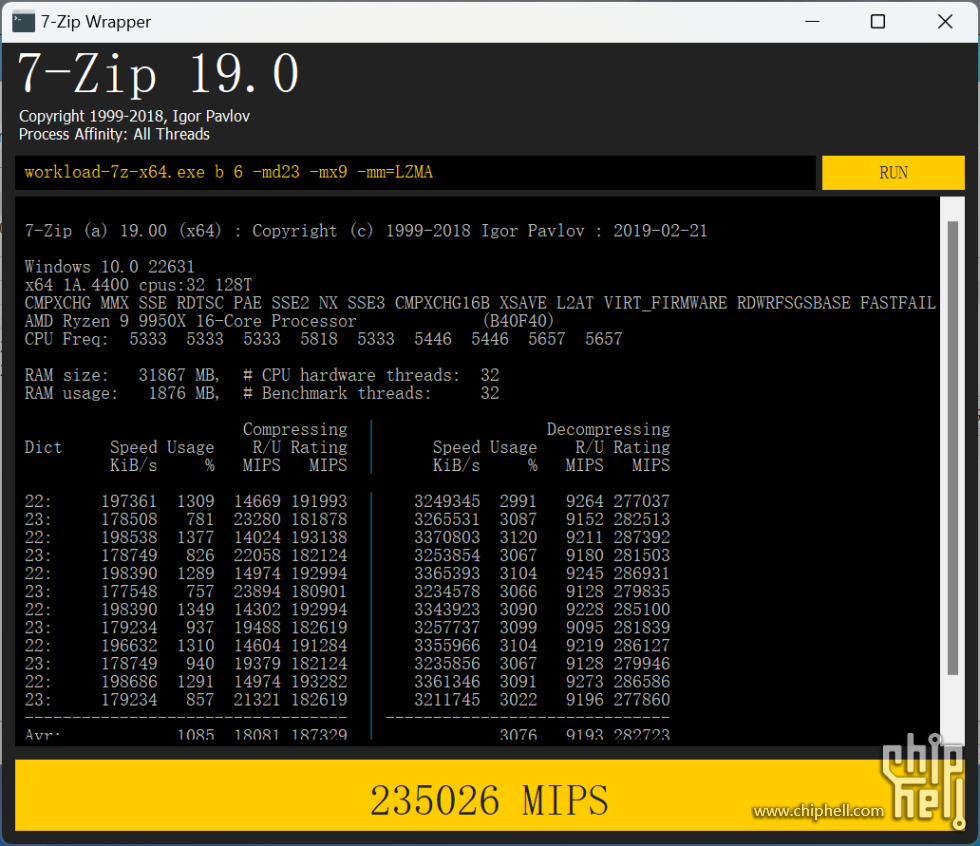Viewport: 980px width, 846px height.
Task: Click the CPU Freq value 5818
Action: pos(319,339)
